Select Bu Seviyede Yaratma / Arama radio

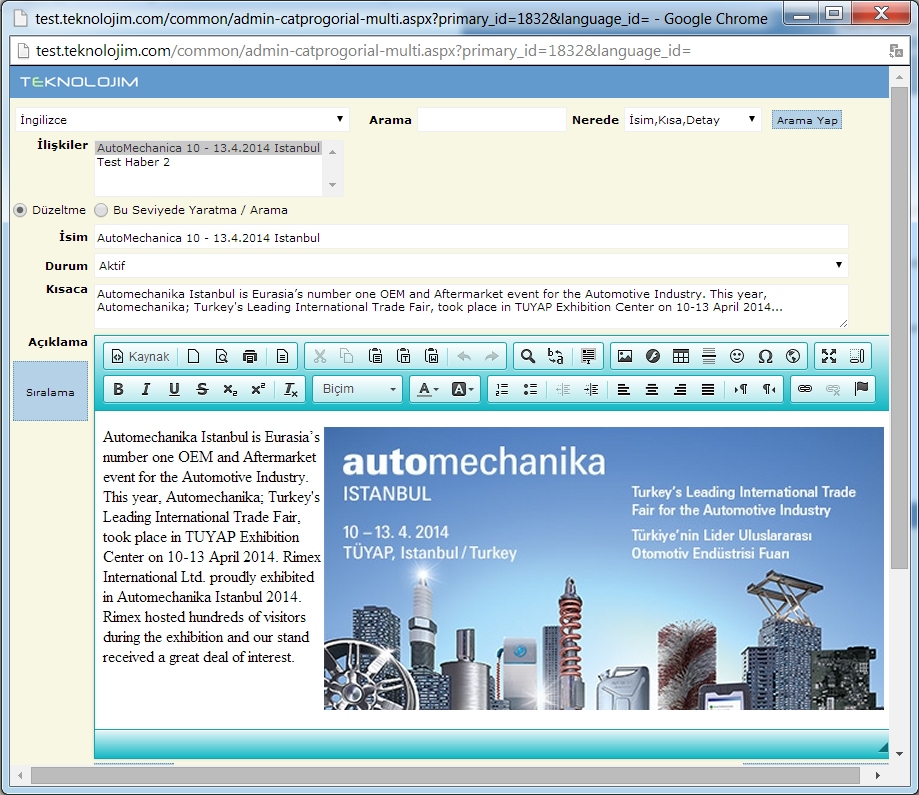click(101, 210)
